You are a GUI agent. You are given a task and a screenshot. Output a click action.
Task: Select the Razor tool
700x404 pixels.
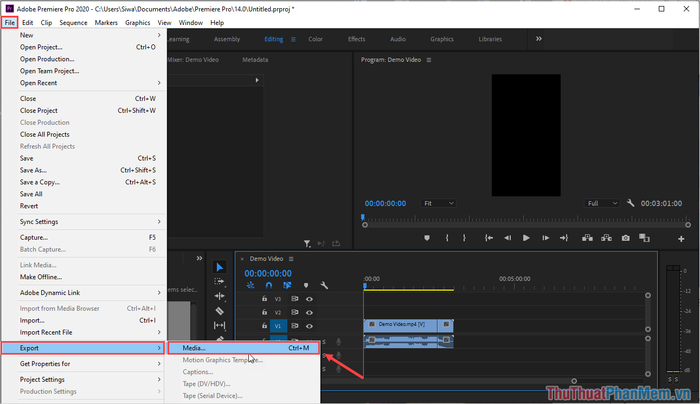(219, 311)
